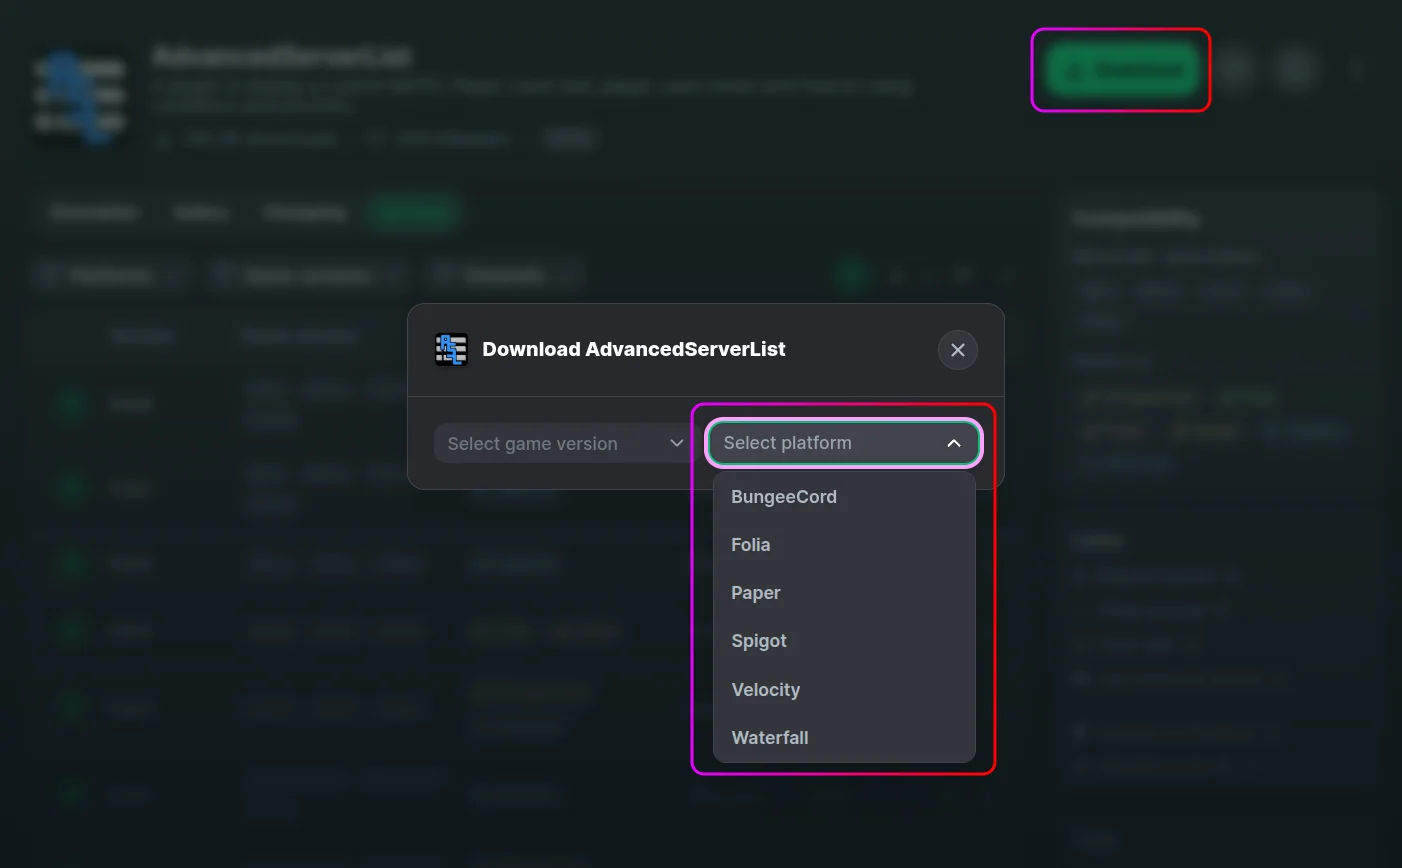Close the Download AdvancedServerList dialog

point(957,350)
